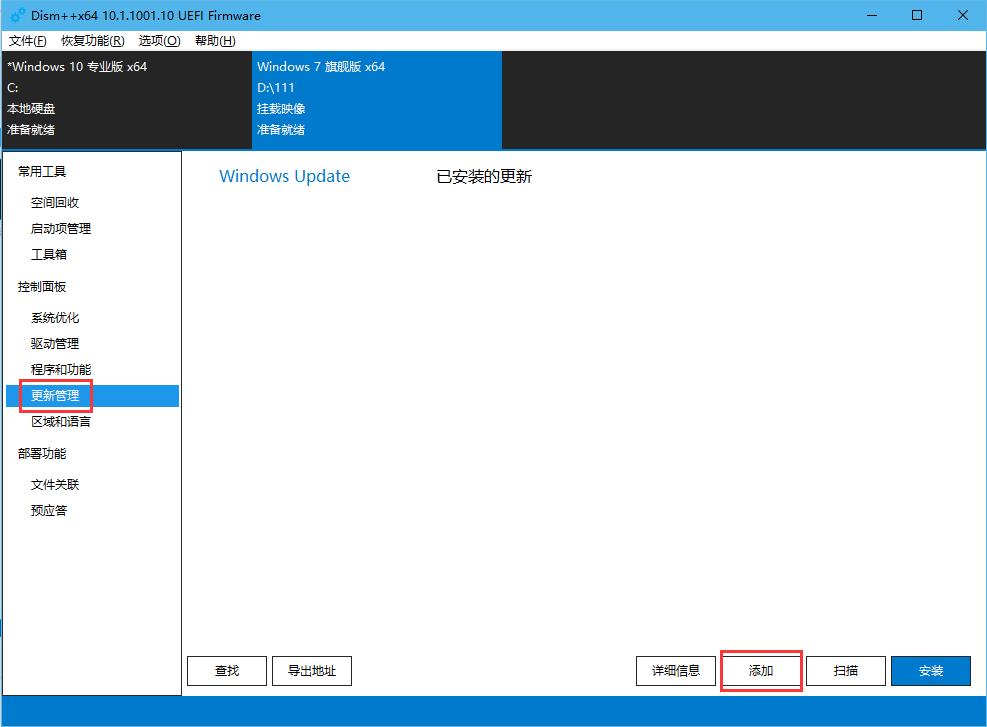The width and height of the screenshot is (987, 727).
Task: Open the 帮助(H) menu
Action: coord(212,41)
